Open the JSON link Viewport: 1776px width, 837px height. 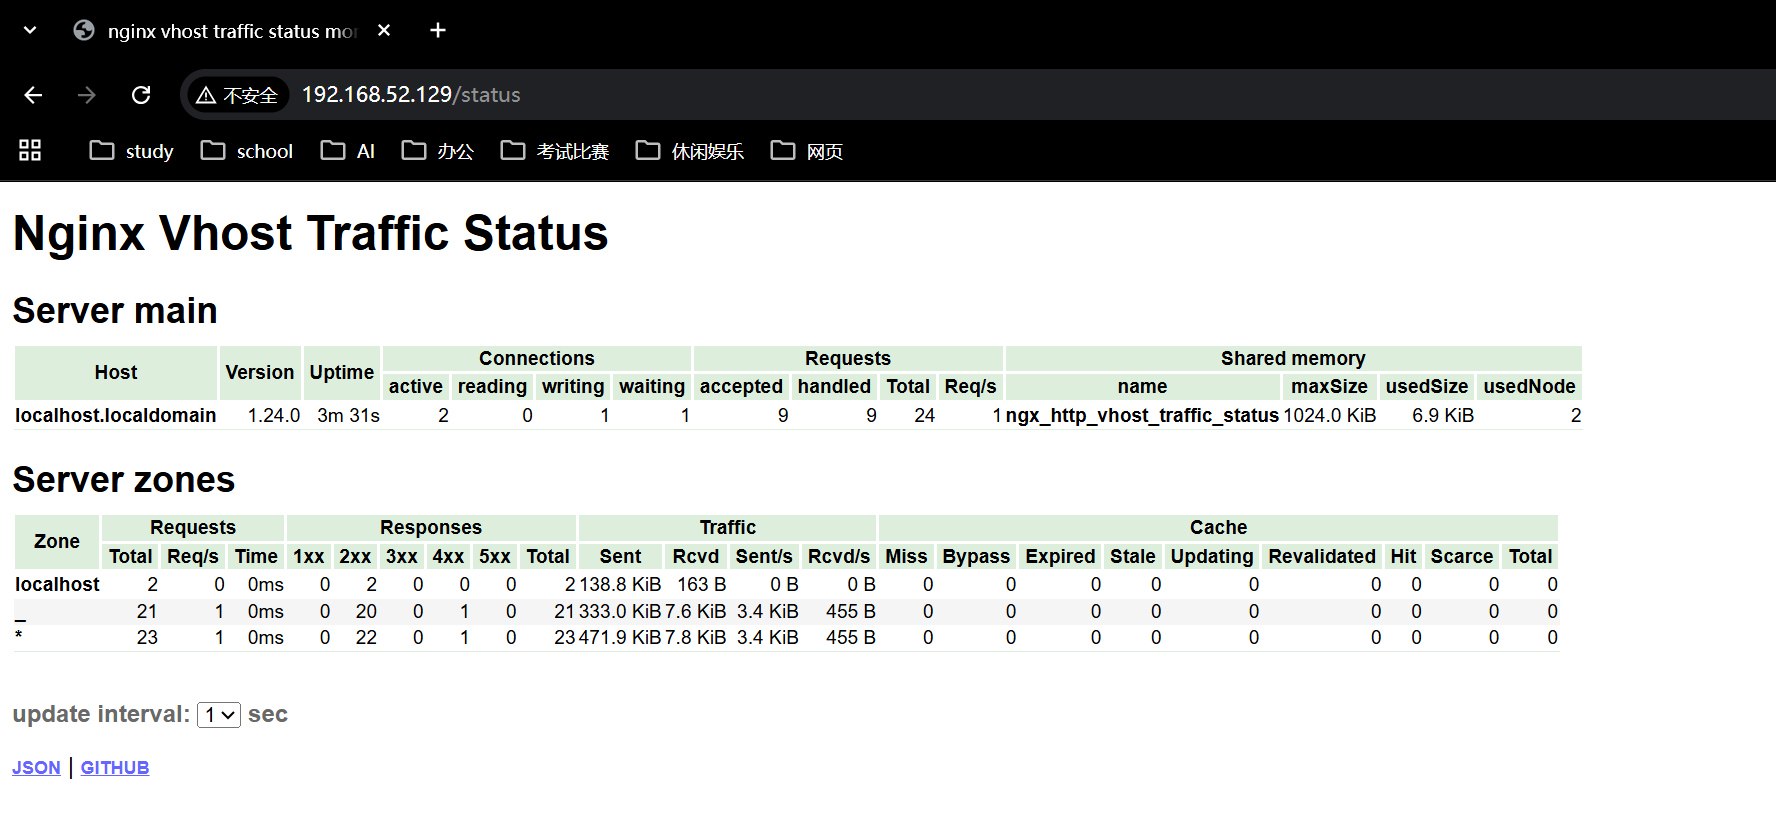[x=36, y=768]
